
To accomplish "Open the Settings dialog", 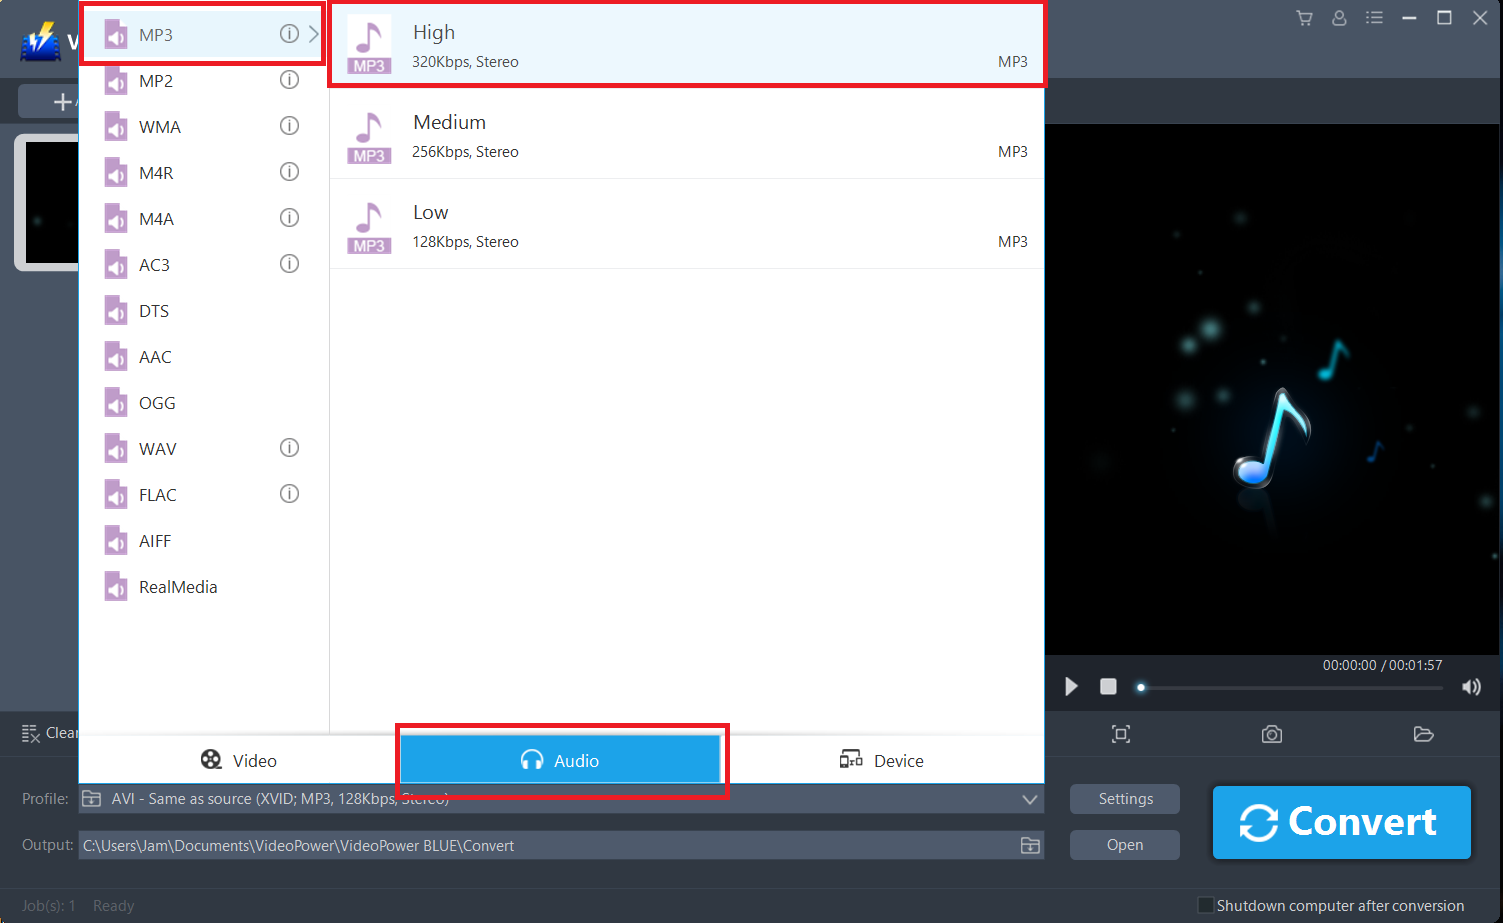I will coord(1124,798).
